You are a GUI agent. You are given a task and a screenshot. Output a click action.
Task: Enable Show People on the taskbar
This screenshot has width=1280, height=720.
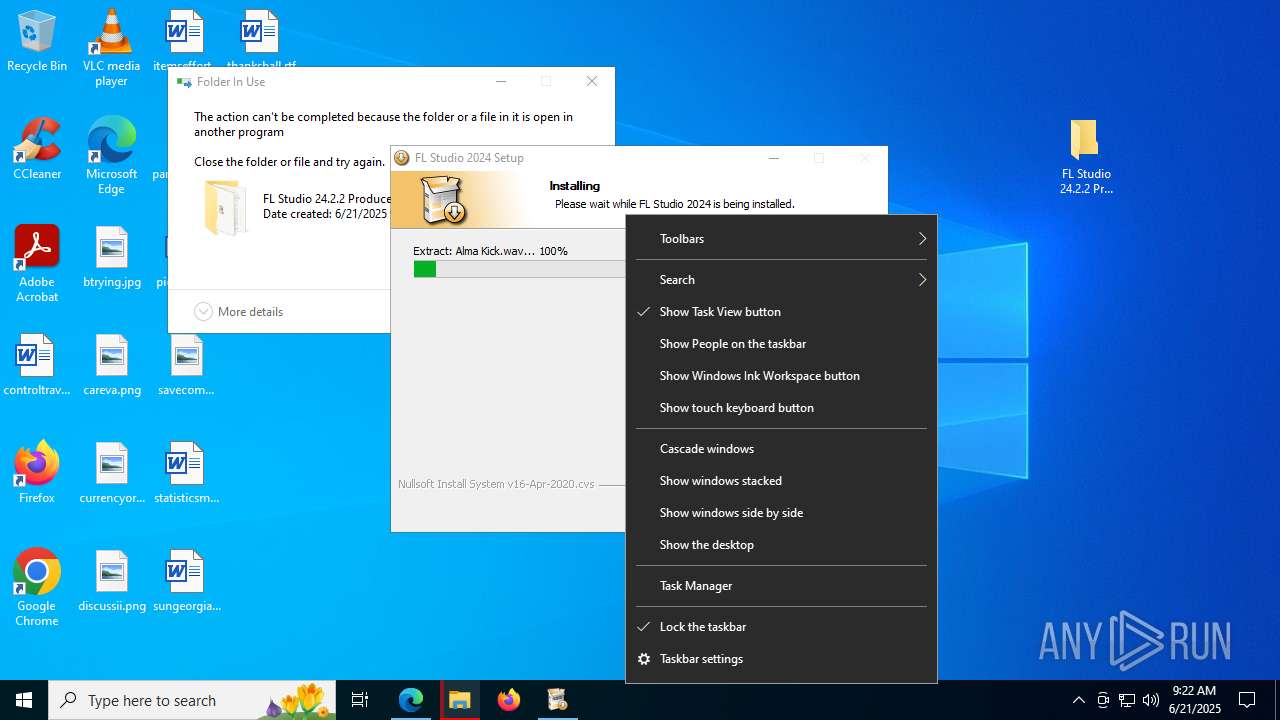781,344
